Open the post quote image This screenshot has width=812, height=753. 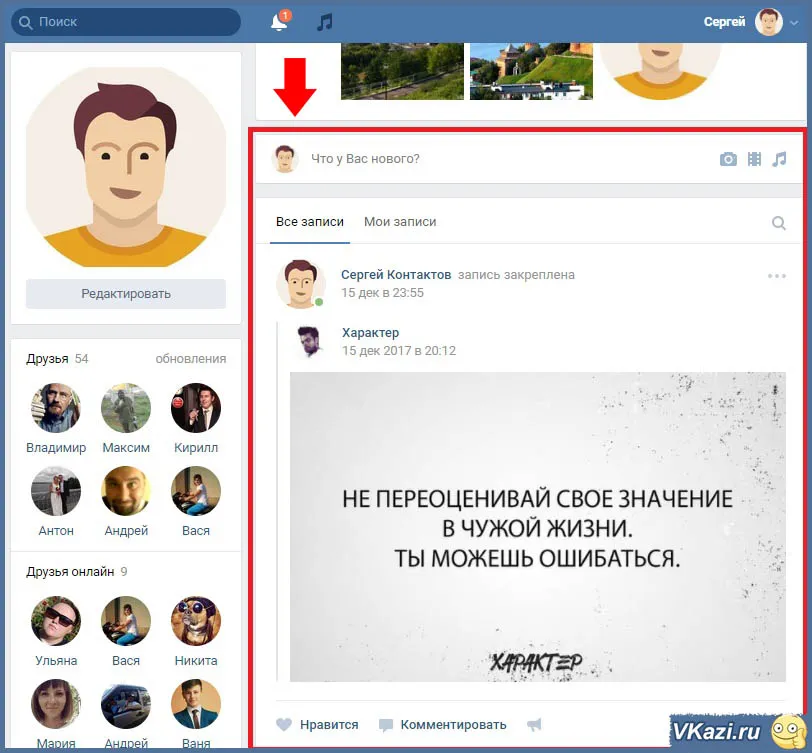(x=538, y=527)
